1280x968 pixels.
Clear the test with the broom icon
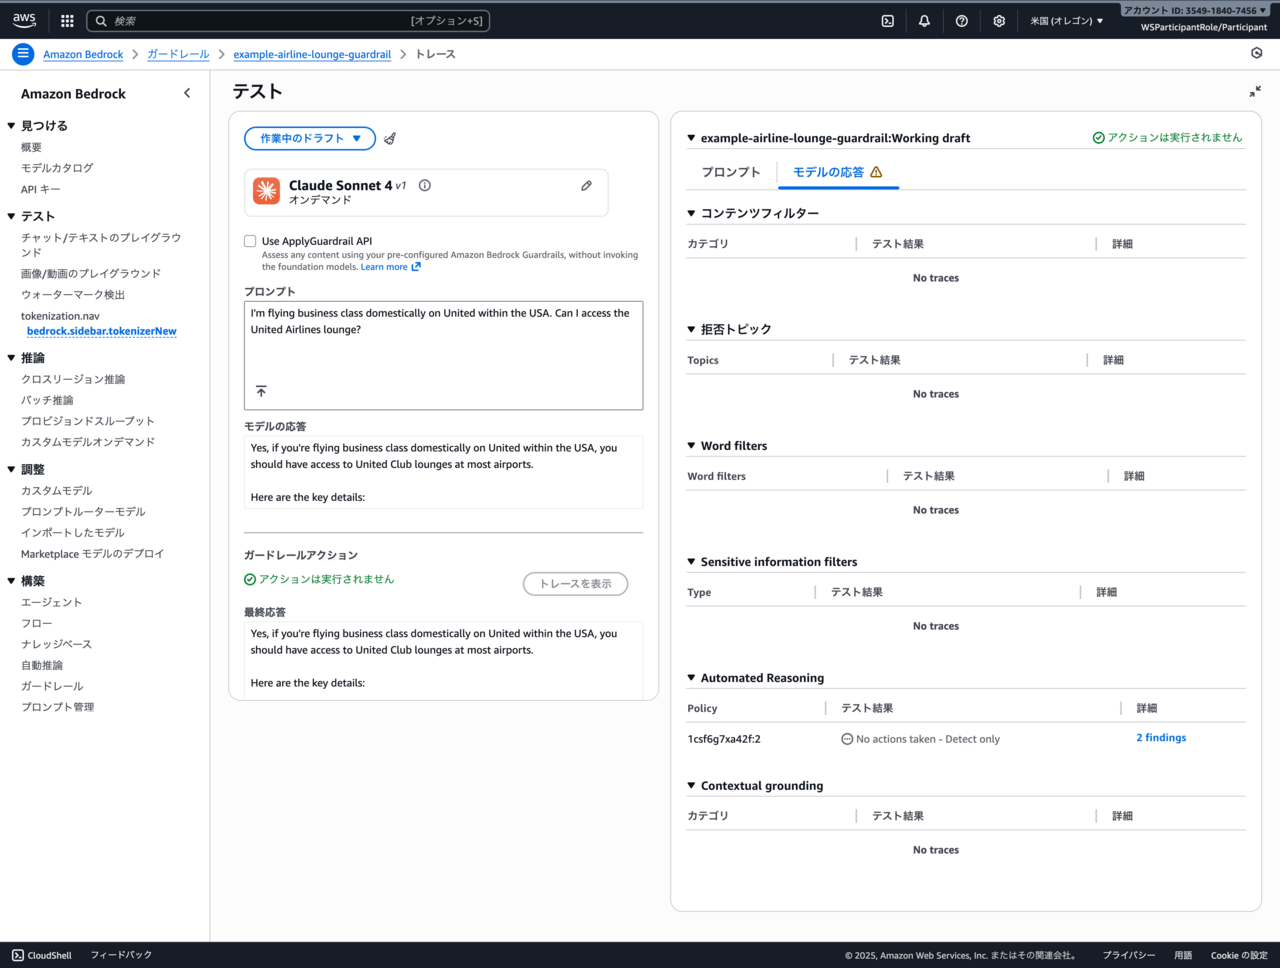pos(390,139)
